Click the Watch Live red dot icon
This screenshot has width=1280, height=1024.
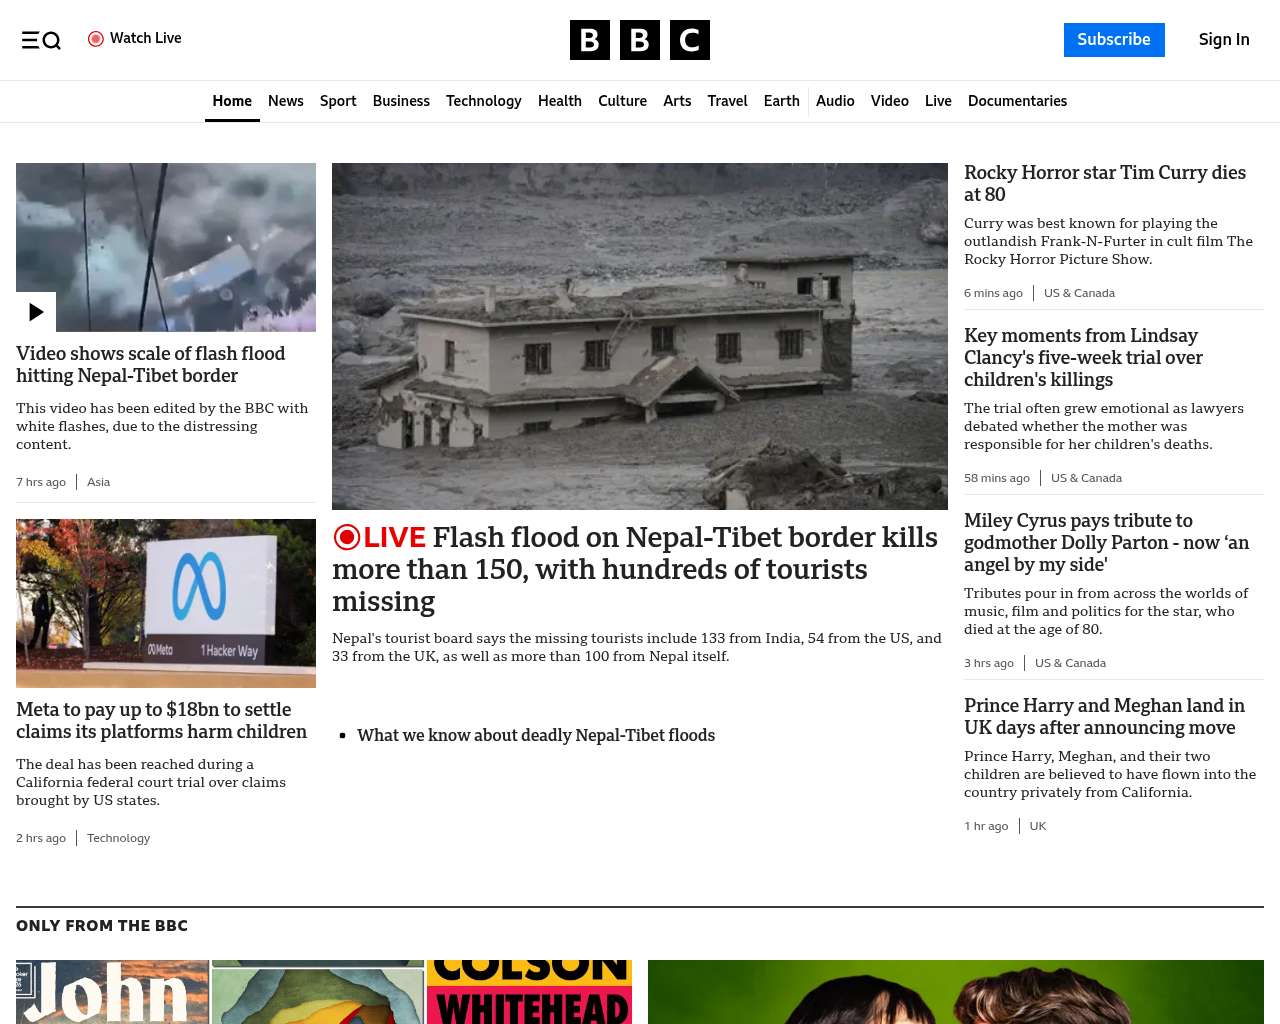[96, 39]
